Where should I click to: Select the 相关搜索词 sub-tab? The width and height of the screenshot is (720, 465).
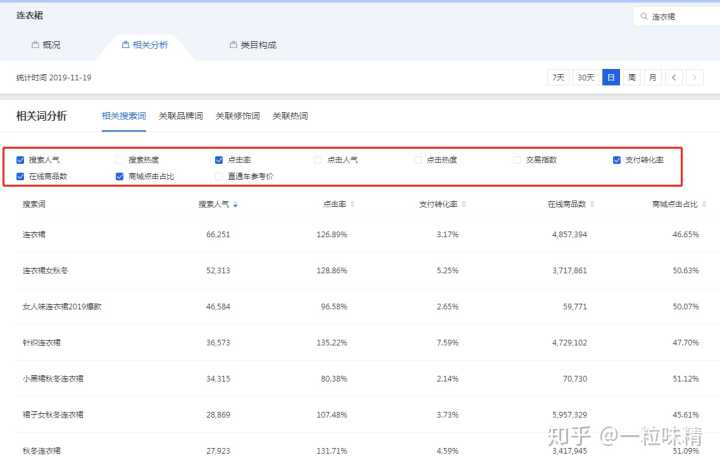pyautogui.click(x=124, y=116)
